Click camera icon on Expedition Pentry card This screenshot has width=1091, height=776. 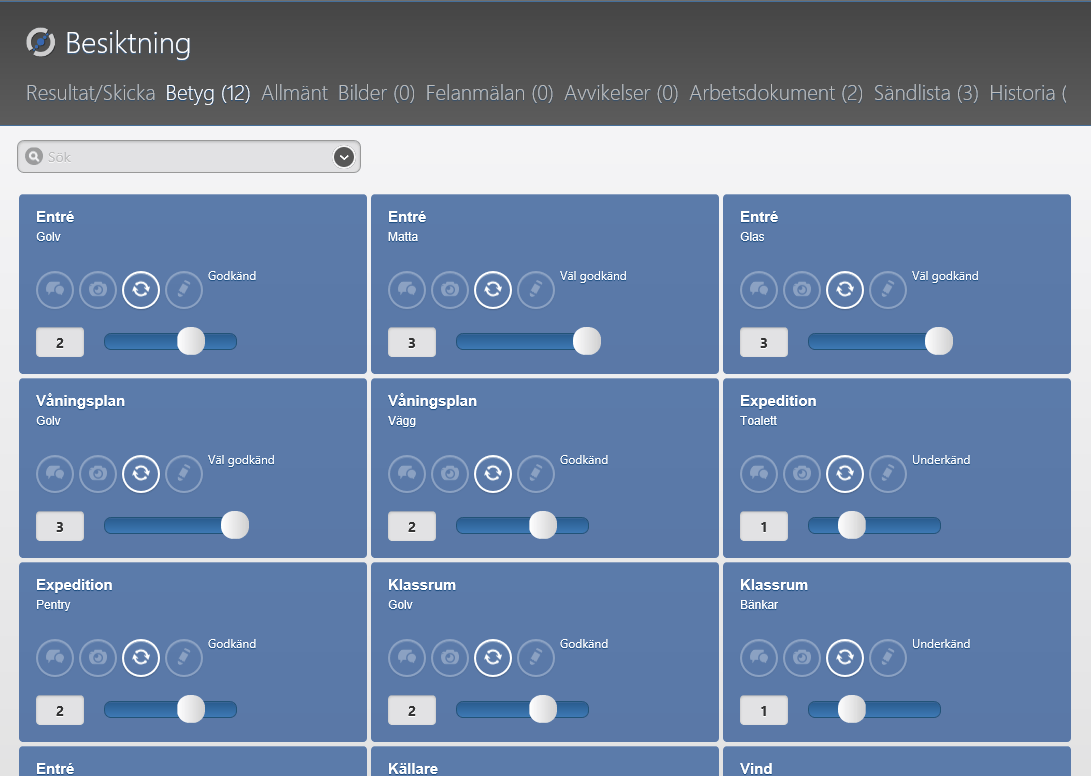coord(98,658)
